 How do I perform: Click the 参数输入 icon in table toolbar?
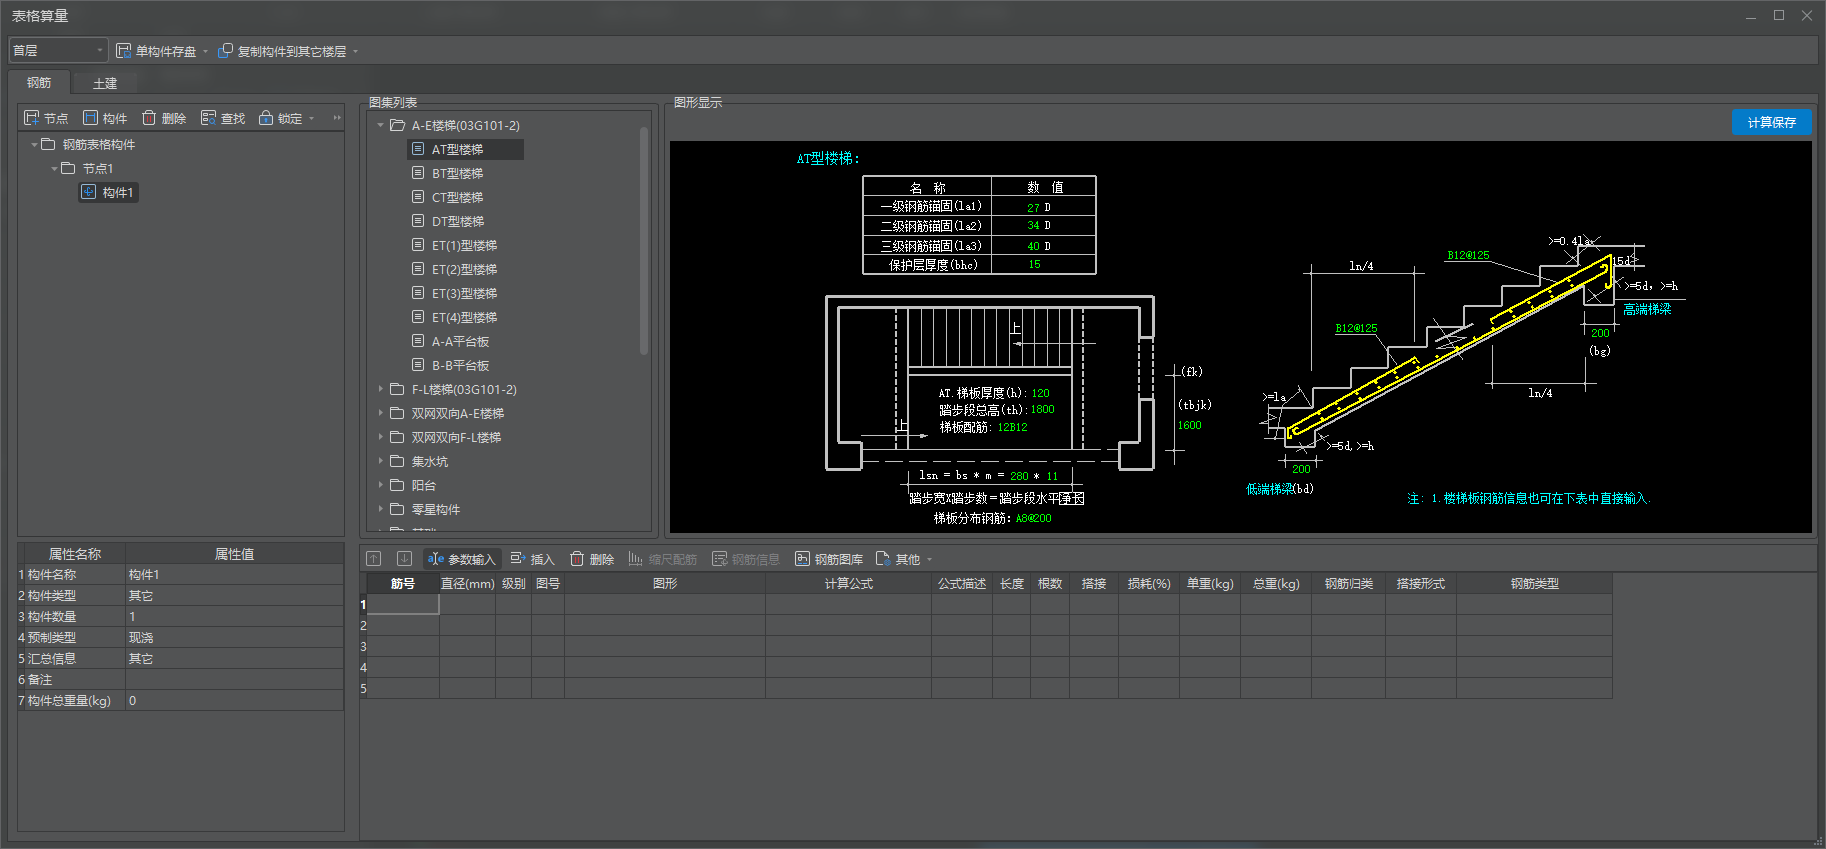(435, 559)
